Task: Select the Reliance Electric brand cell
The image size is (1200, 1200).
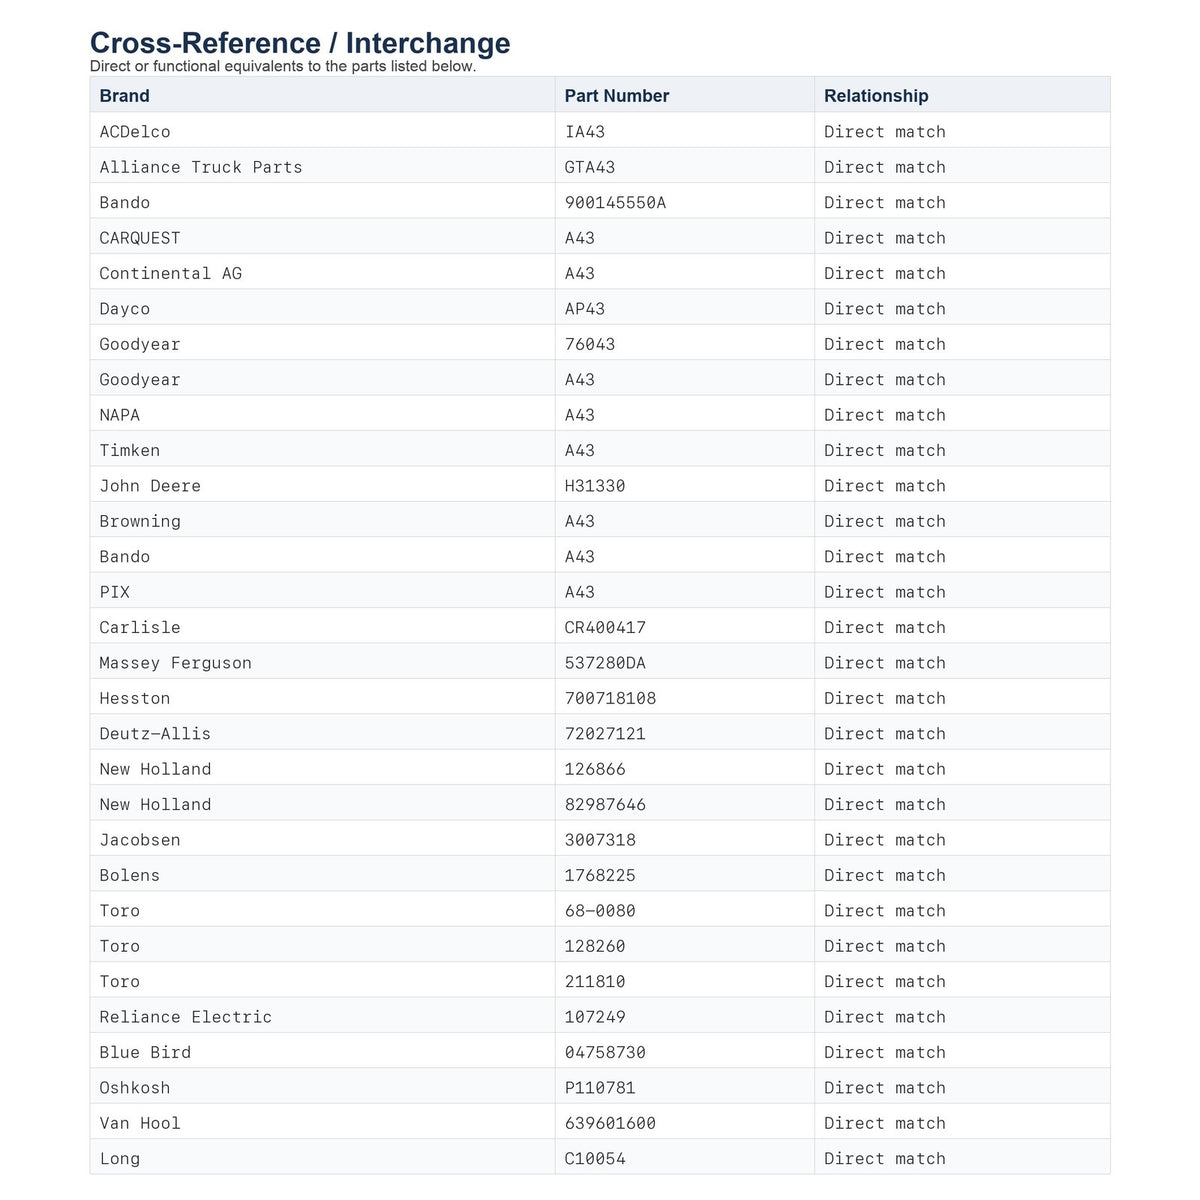Action: pos(322,1016)
